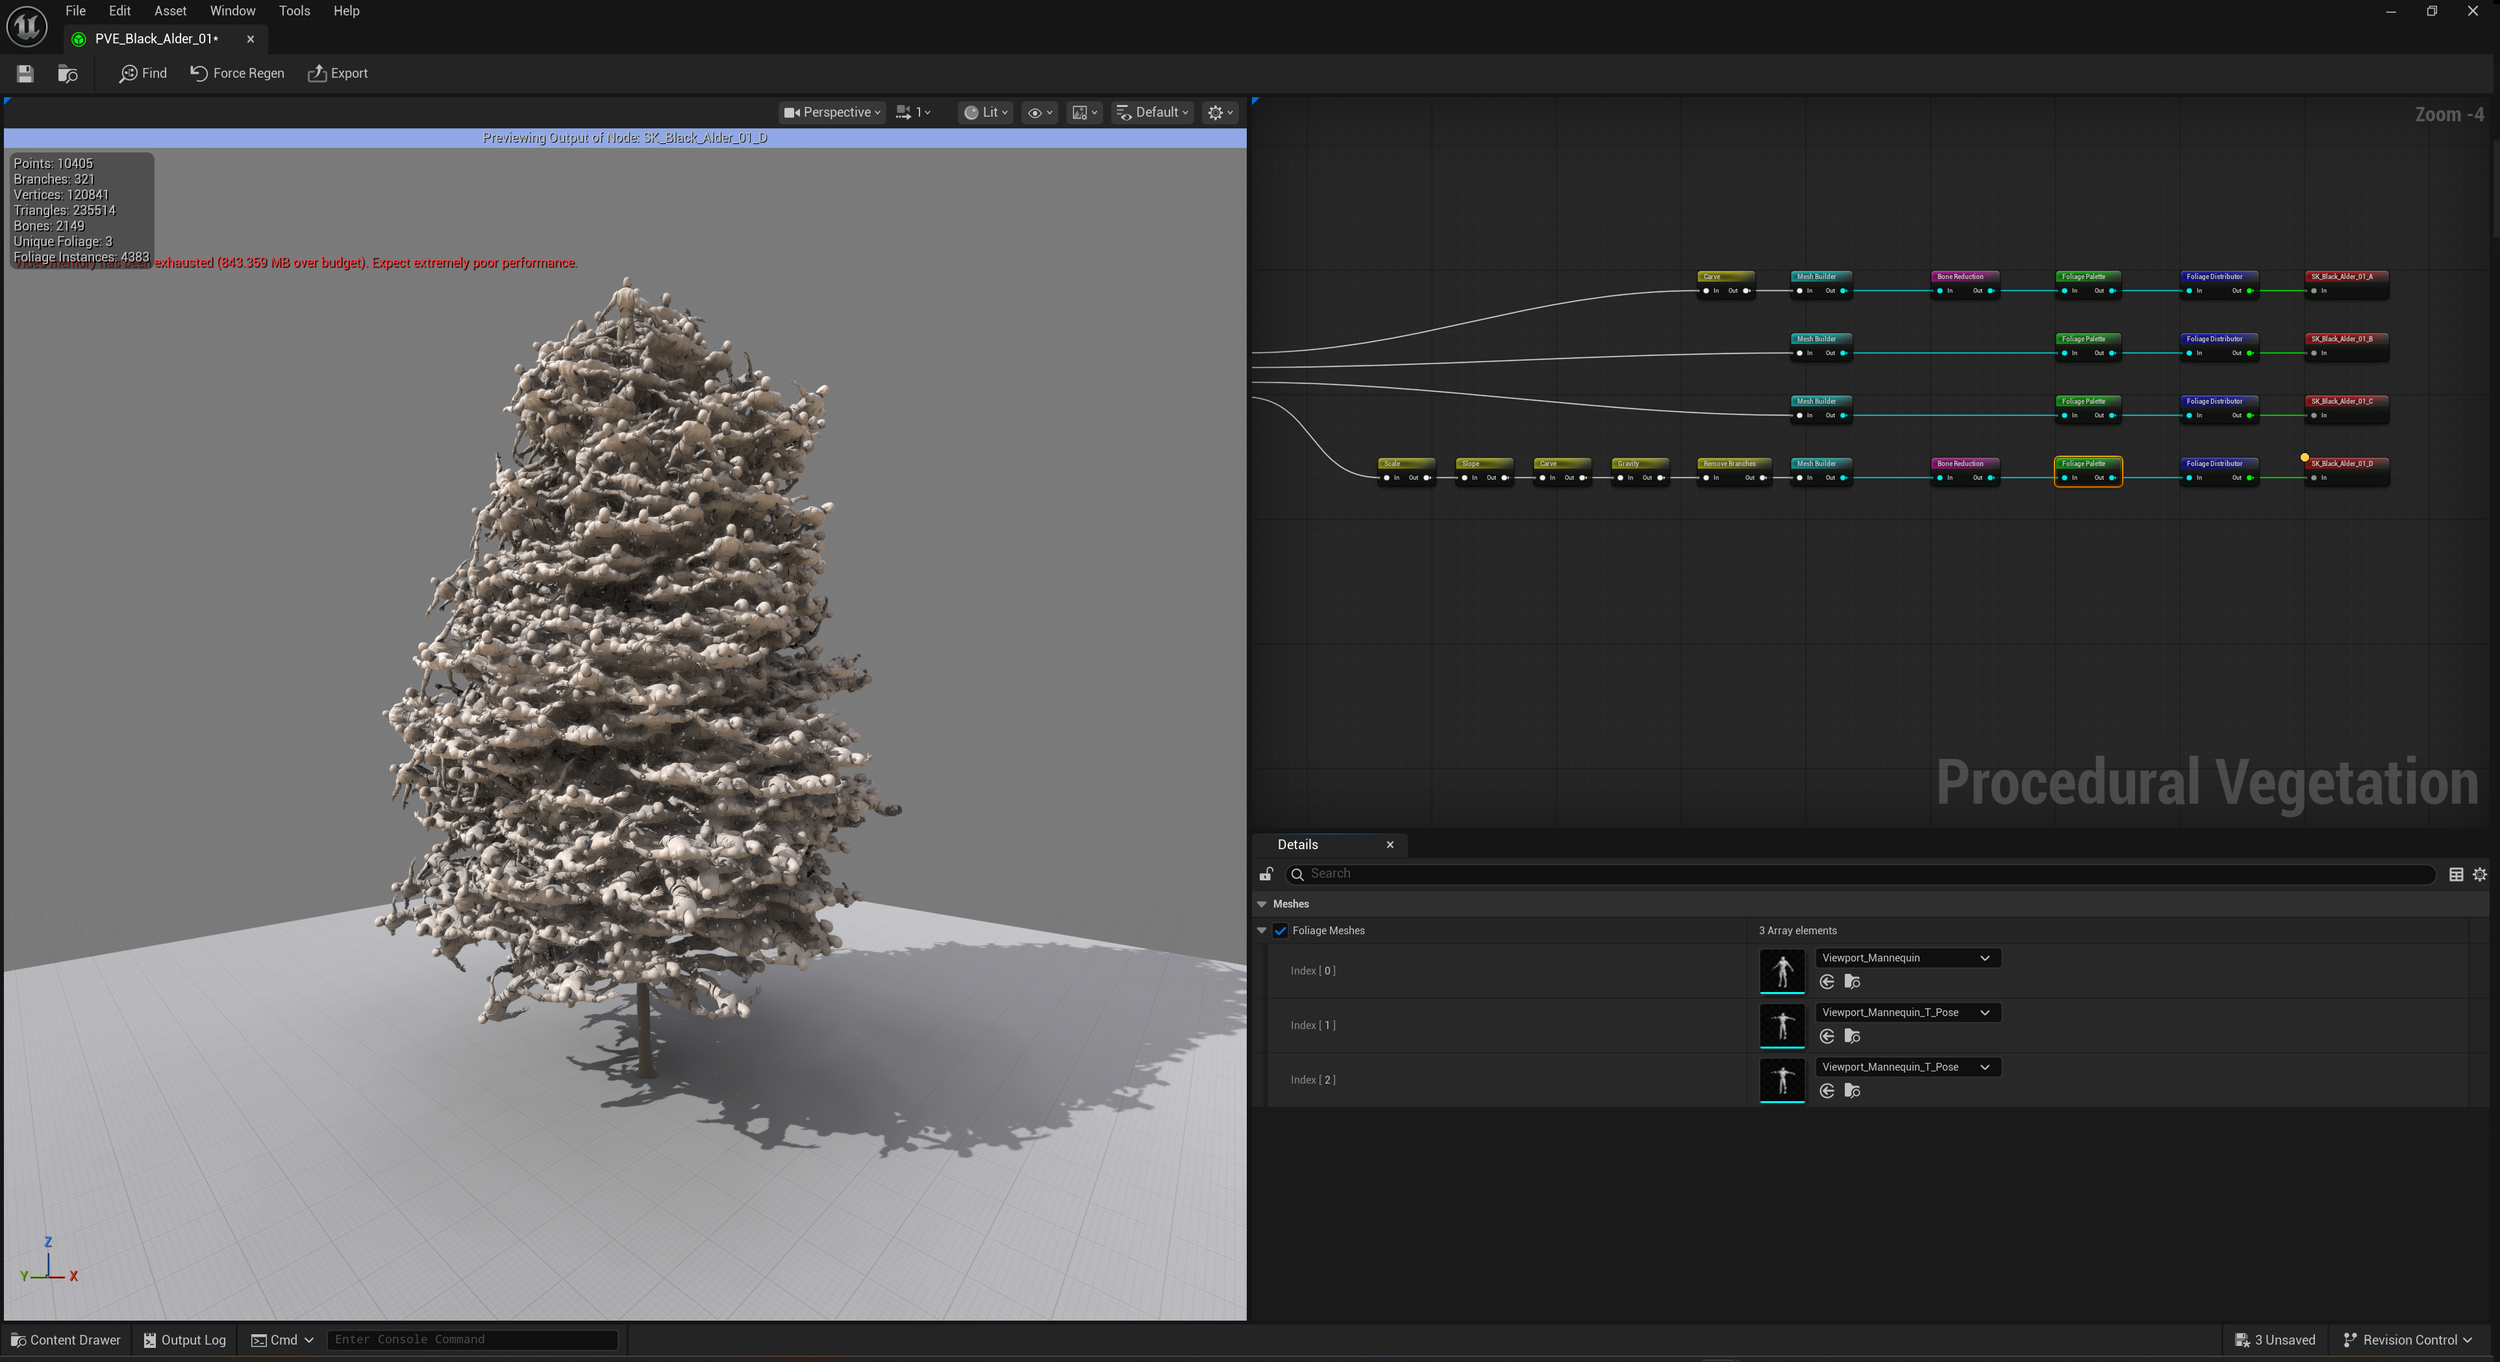Click the property matrix table icon
The height and width of the screenshot is (1362, 2500).
coord(2455,874)
